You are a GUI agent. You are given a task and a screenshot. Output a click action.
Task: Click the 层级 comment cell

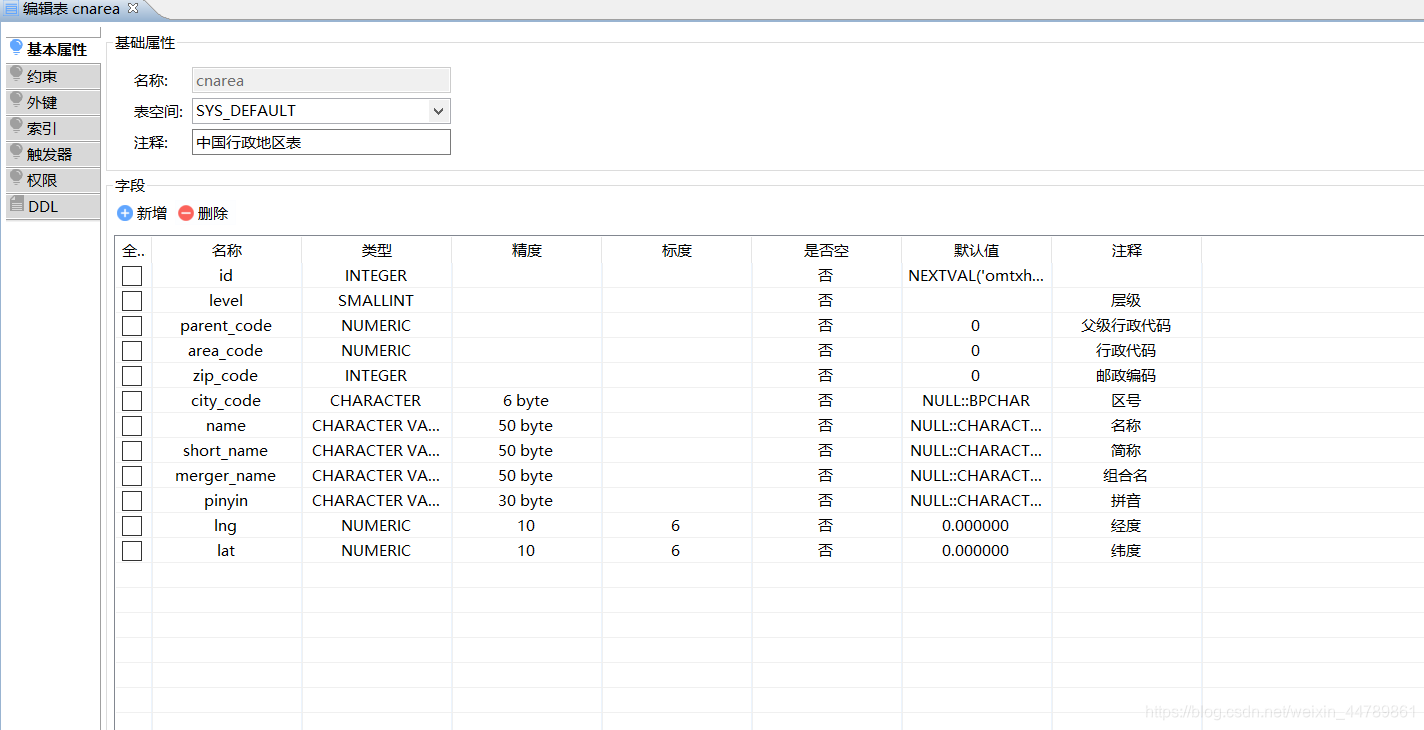(x=1126, y=301)
